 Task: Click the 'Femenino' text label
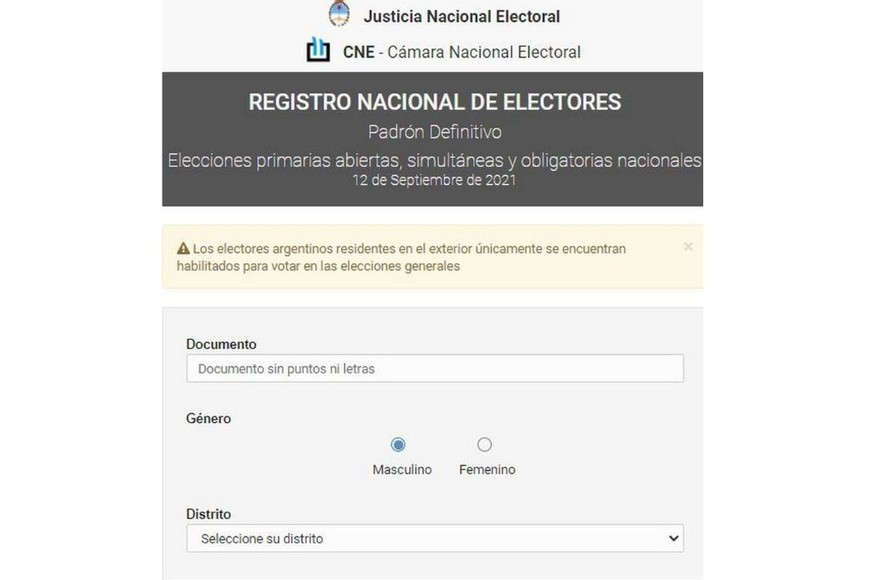coord(487,470)
